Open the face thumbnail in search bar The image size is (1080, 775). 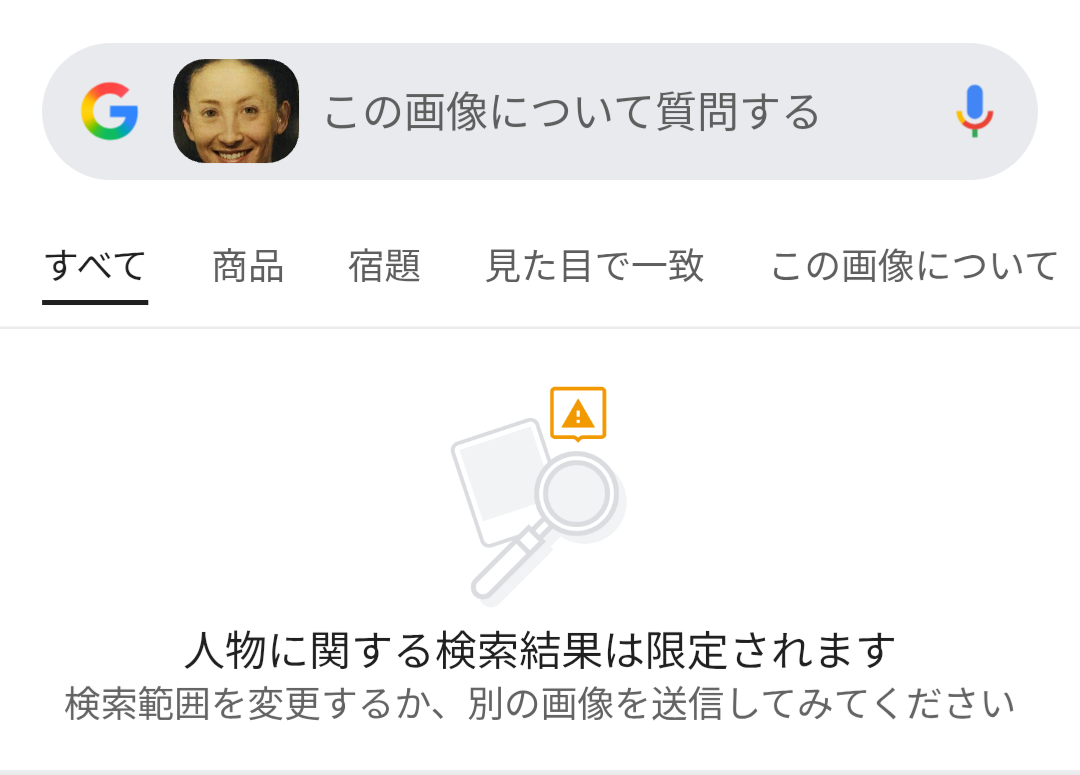pos(236,111)
